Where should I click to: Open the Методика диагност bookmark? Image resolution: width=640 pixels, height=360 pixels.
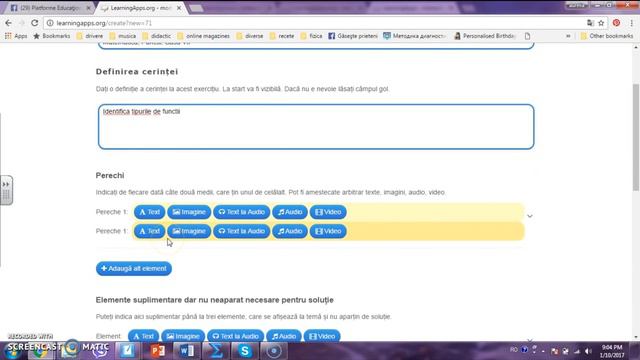(414, 36)
